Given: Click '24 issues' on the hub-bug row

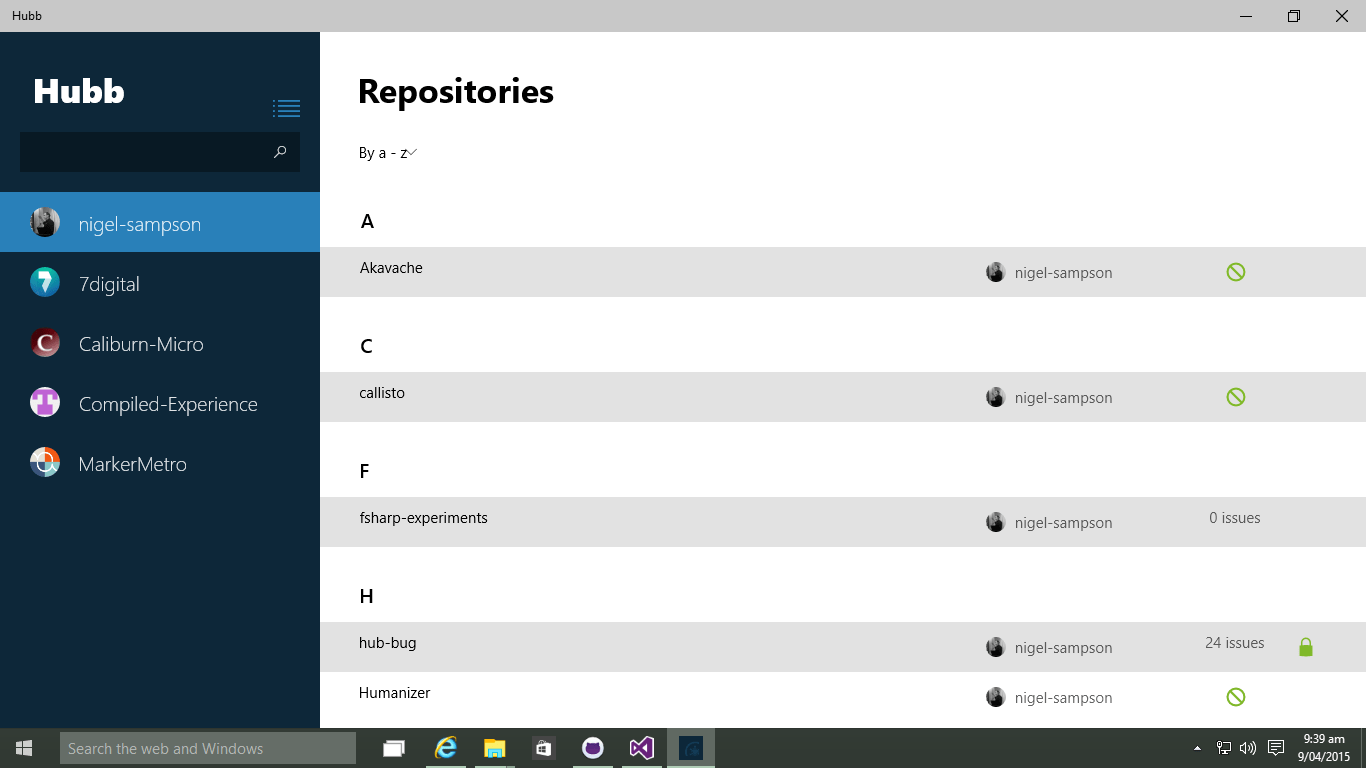Looking at the screenshot, I should pos(1235,643).
